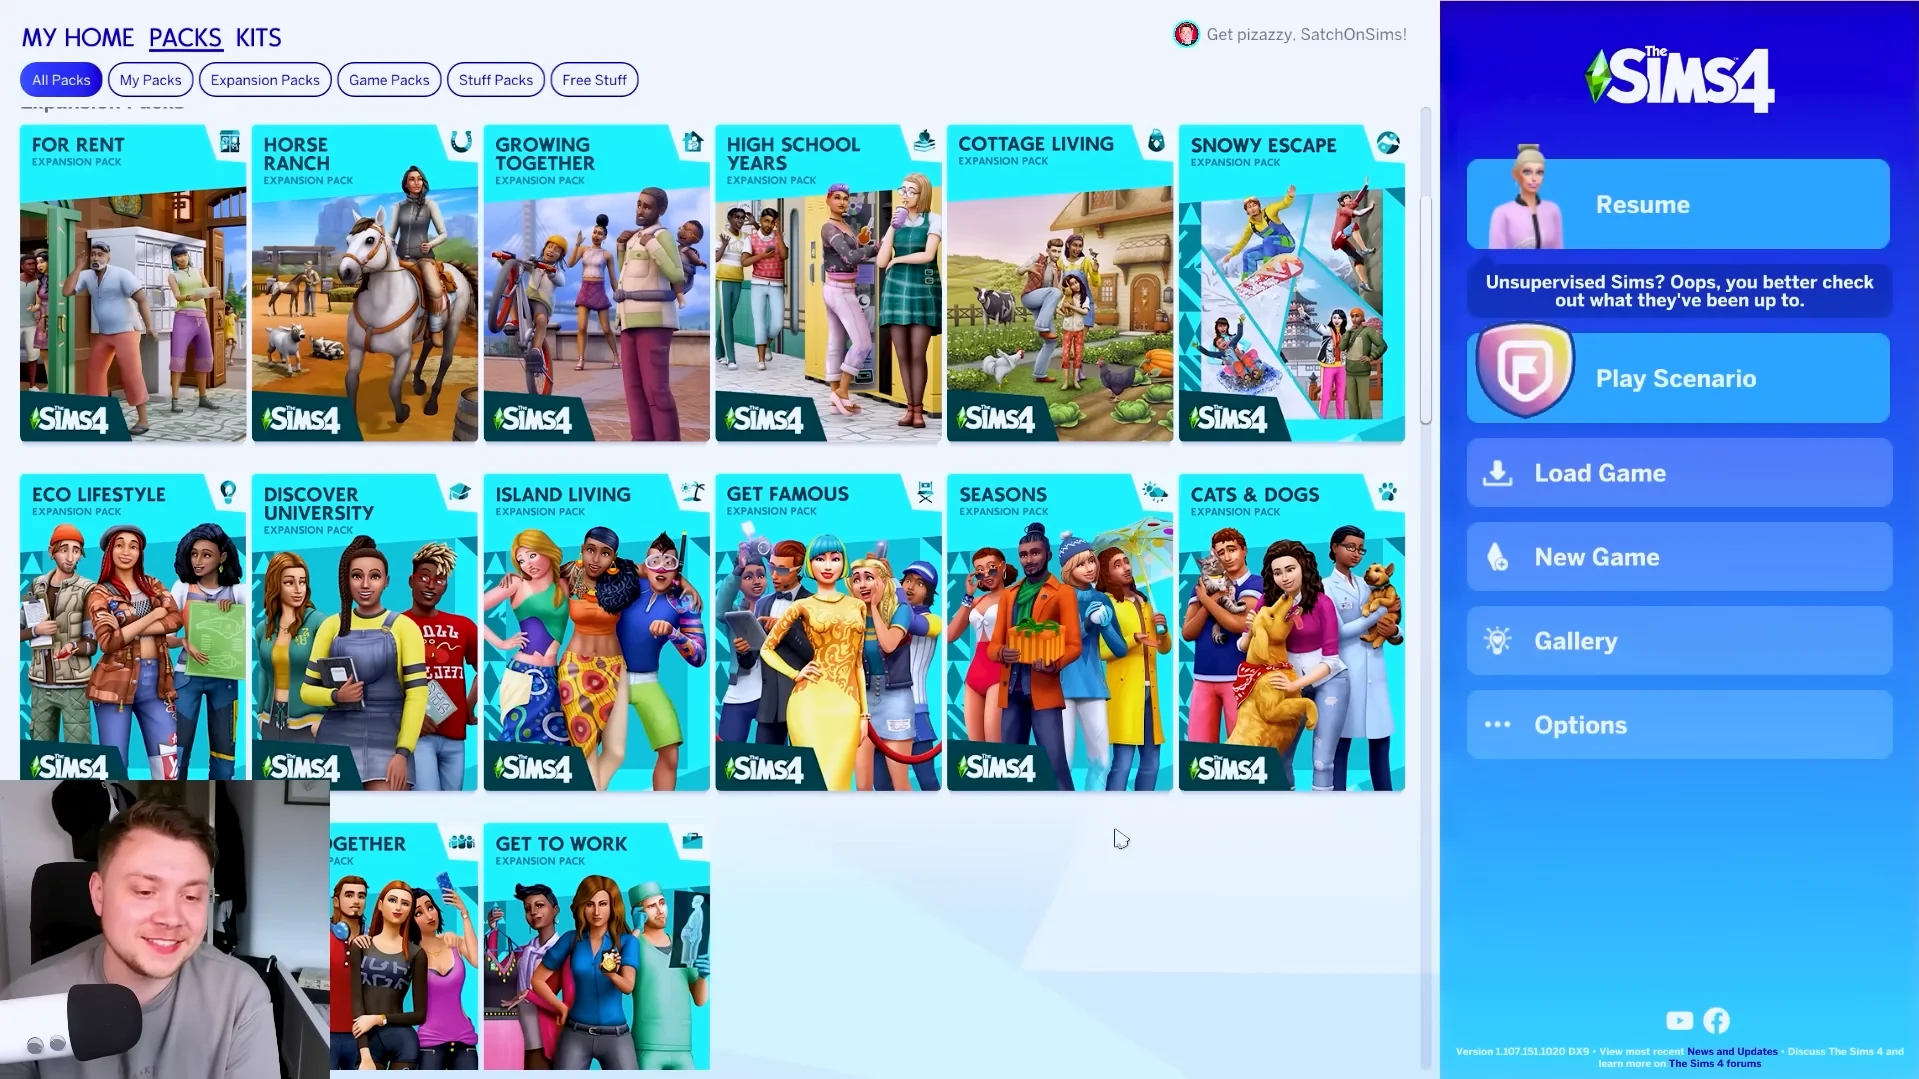The height and width of the screenshot is (1079, 1919).
Task: Click the snowflake icon on Snowy Escape
Action: tap(1386, 144)
